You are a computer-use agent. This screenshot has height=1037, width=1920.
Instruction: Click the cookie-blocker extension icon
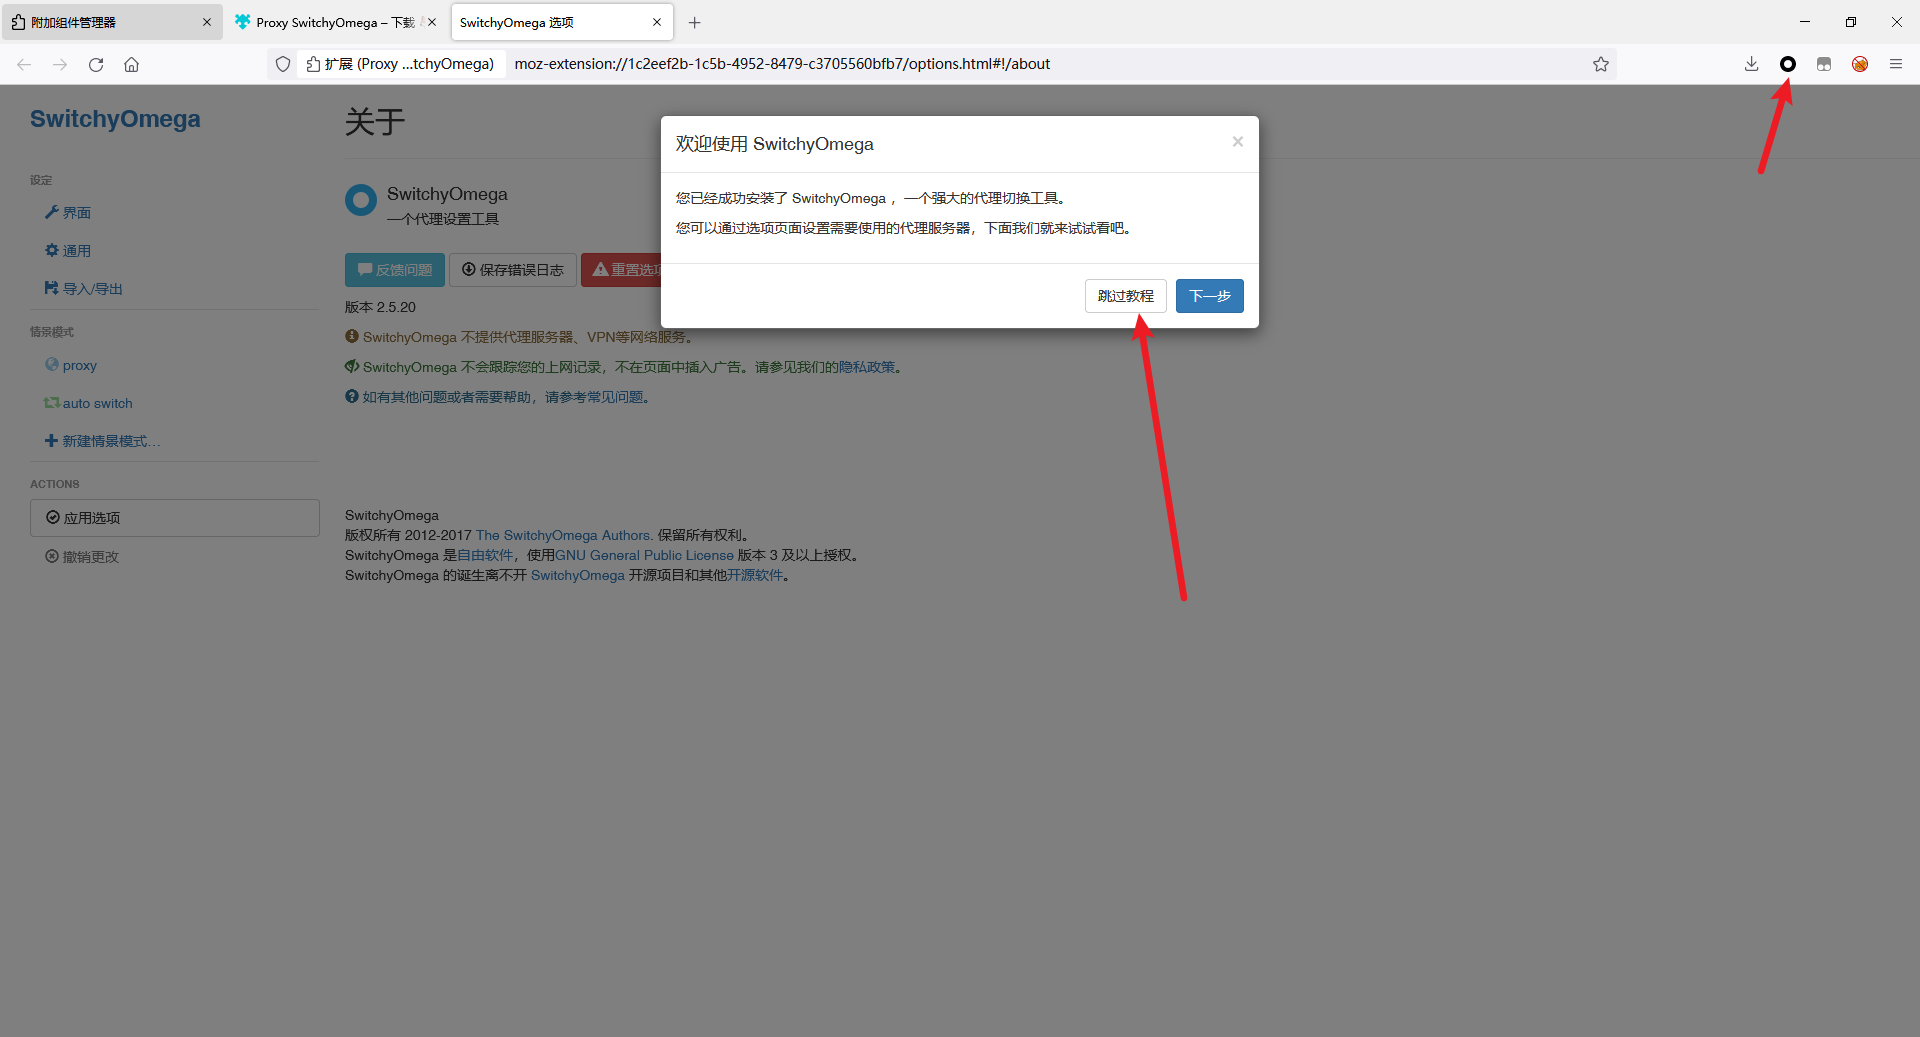[x=1860, y=64]
